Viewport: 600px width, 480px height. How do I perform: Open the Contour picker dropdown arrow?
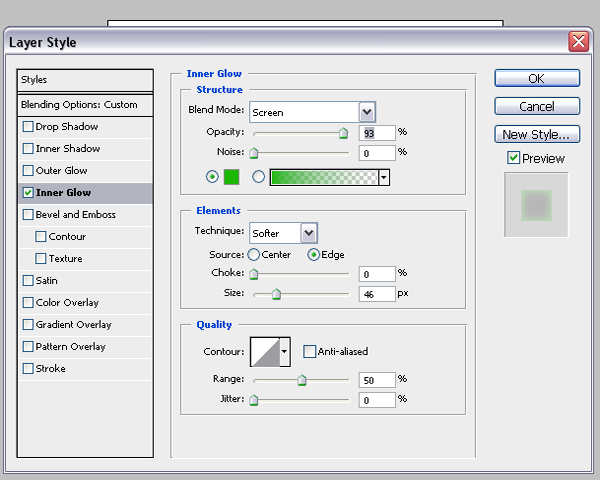click(x=284, y=352)
